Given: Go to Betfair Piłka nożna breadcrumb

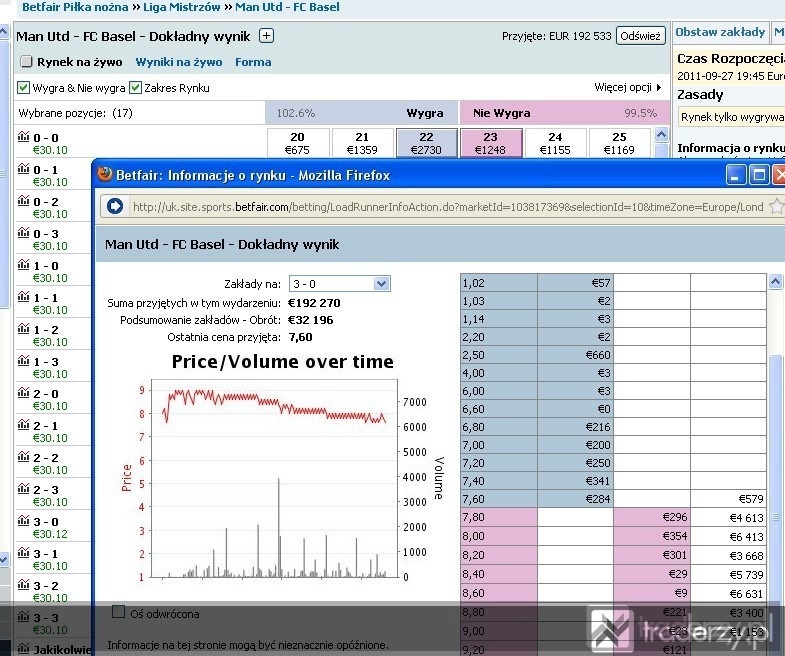Looking at the screenshot, I should 75,7.
